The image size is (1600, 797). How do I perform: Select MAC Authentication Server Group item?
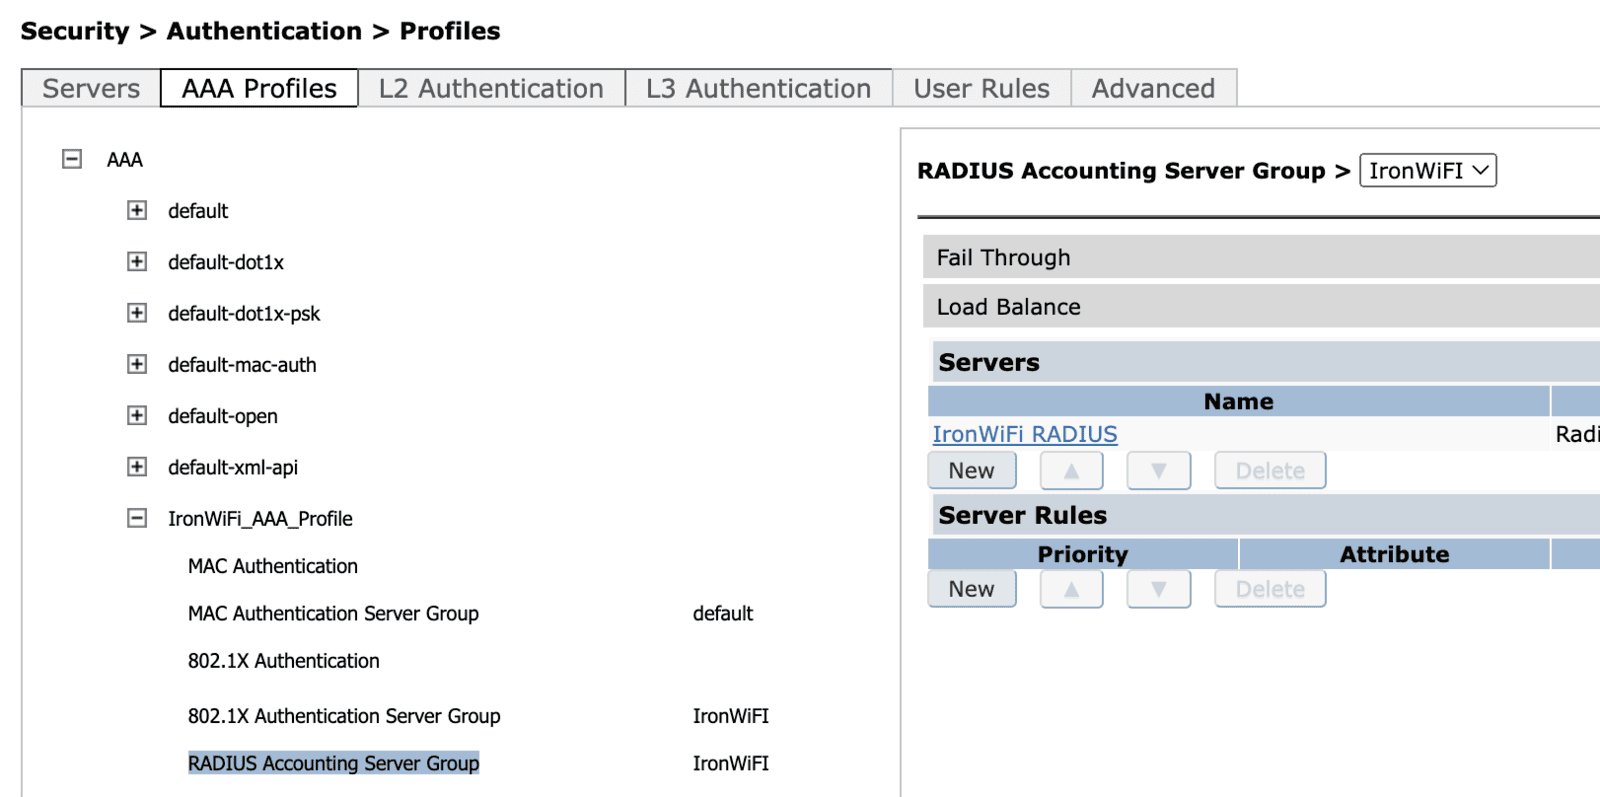click(x=333, y=613)
